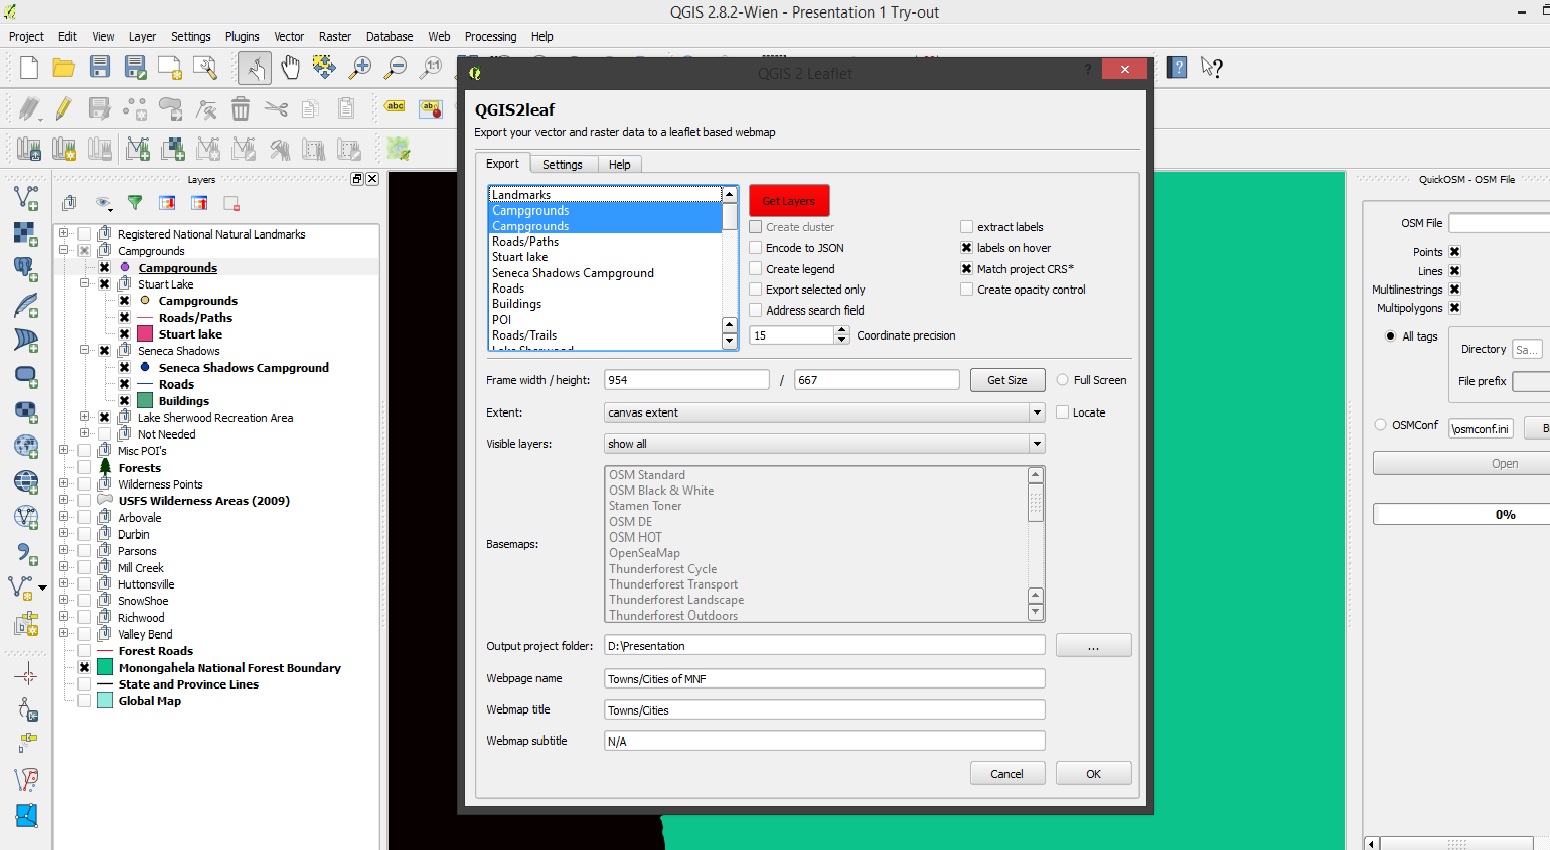Collapse the Campgrounds group in Layers tree
Viewport: 1550px width, 850px height.
[x=64, y=251]
